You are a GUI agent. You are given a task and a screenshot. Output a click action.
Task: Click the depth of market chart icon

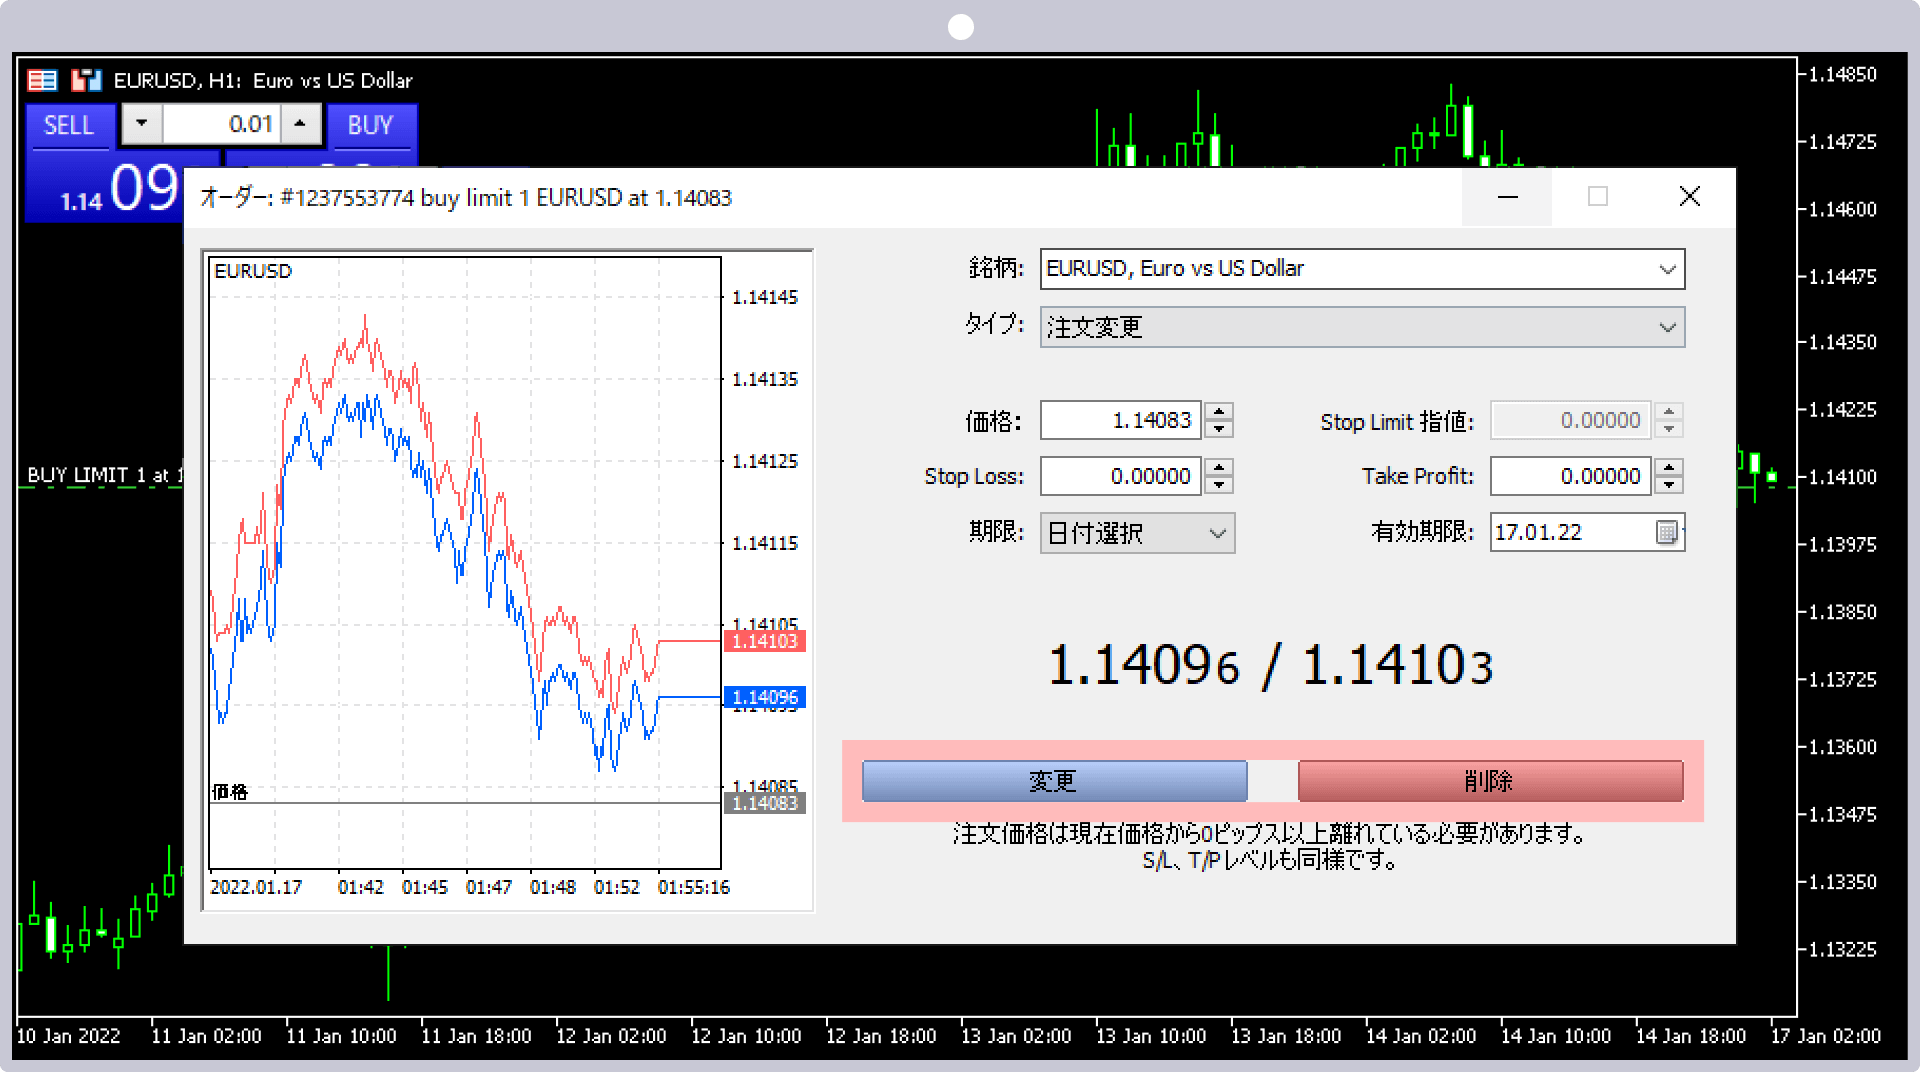point(86,80)
